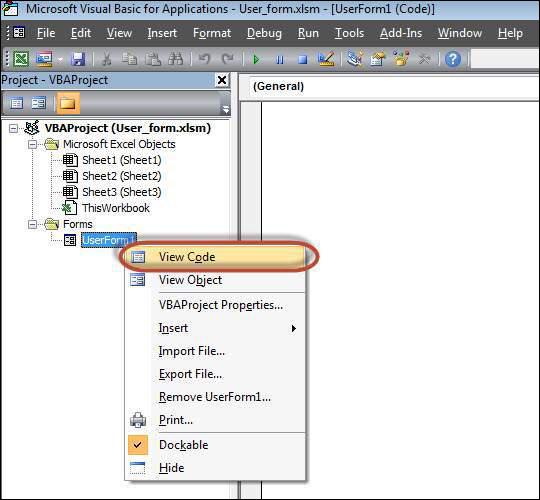The image size is (540, 500).
Task: Open the Format menu
Action: (212, 33)
